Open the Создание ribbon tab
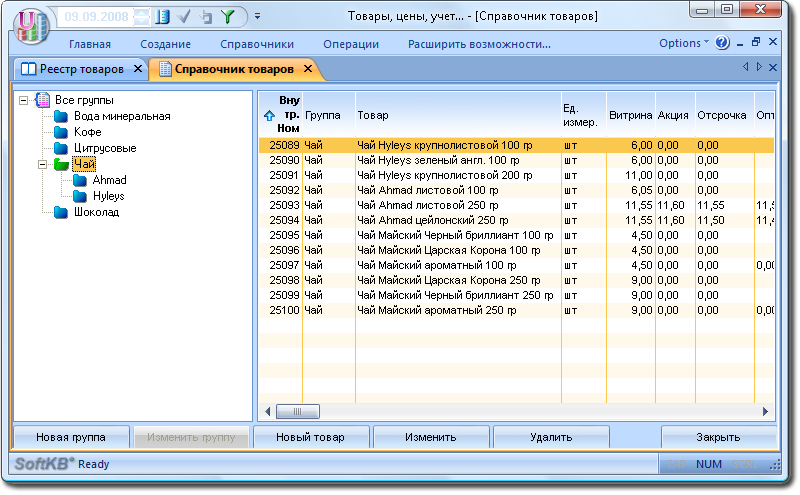The width and height of the screenshot is (800, 495). pos(165,44)
